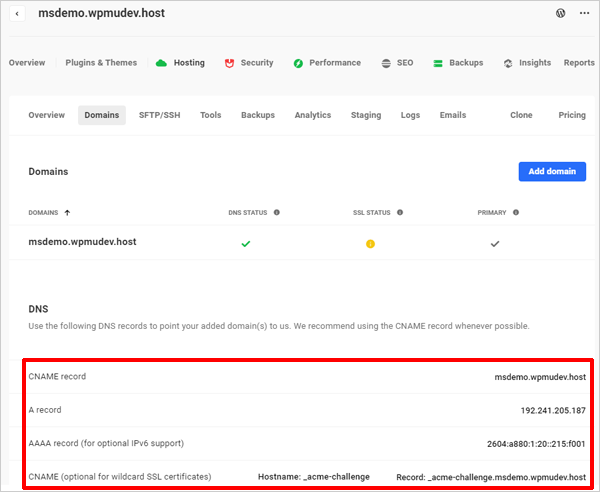Click the primary domain checkmark
The height and width of the screenshot is (492, 600).
(x=495, y=244)
